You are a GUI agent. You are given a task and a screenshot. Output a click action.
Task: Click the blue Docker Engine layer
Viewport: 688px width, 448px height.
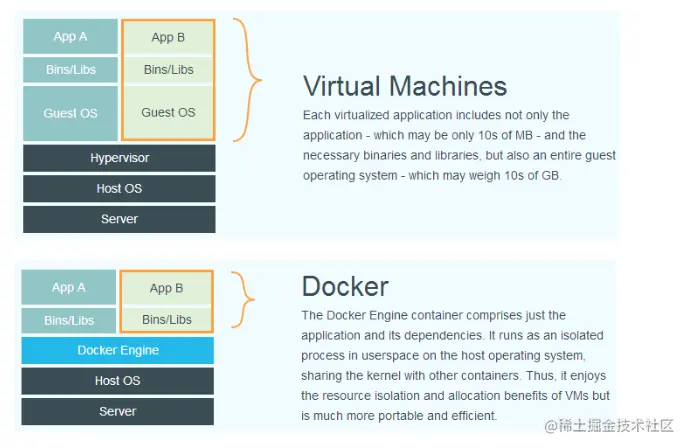(118, 350)
